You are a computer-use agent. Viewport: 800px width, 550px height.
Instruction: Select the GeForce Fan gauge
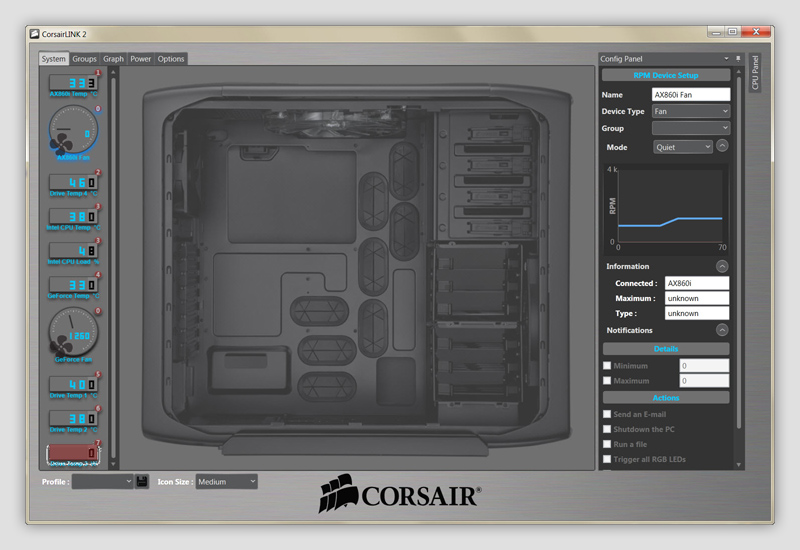pos(72,332)
